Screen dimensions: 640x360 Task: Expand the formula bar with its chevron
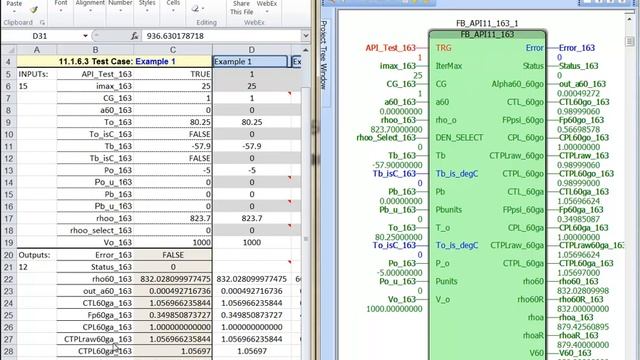pyautogui.click(x=305, y=36)
